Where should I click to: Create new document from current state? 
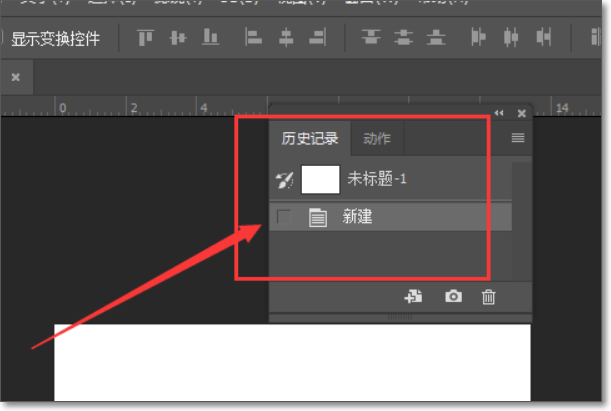pos(413,297)
